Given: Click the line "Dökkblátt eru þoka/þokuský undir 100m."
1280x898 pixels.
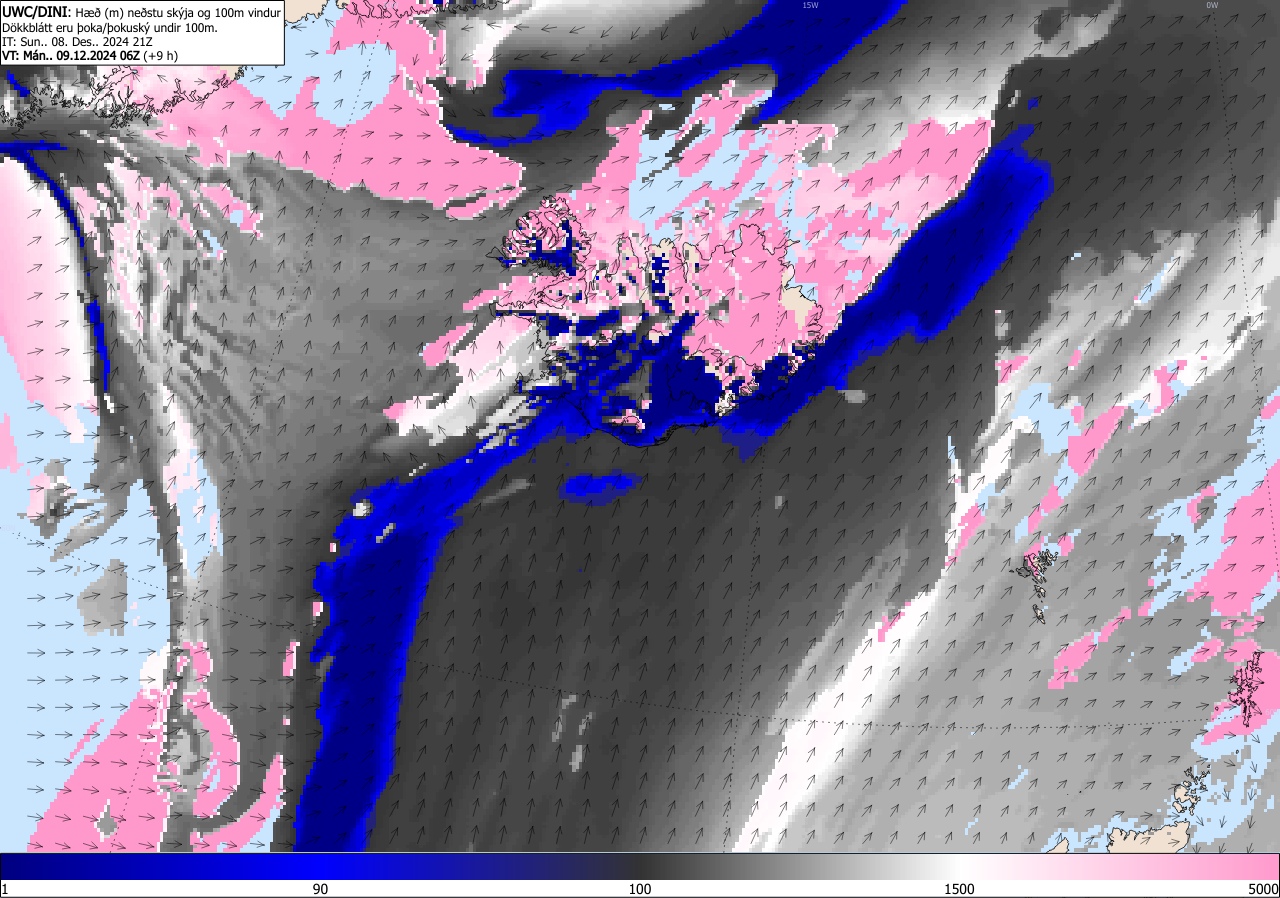Looking at the screenshot, I should 110,28.
